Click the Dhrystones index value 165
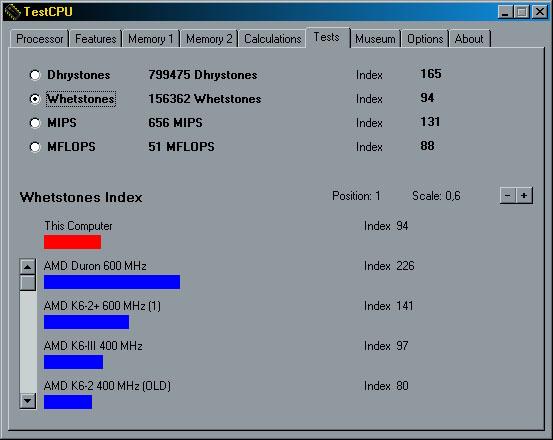Viewport: 553px width, 440px height. (x=431, y=74)
